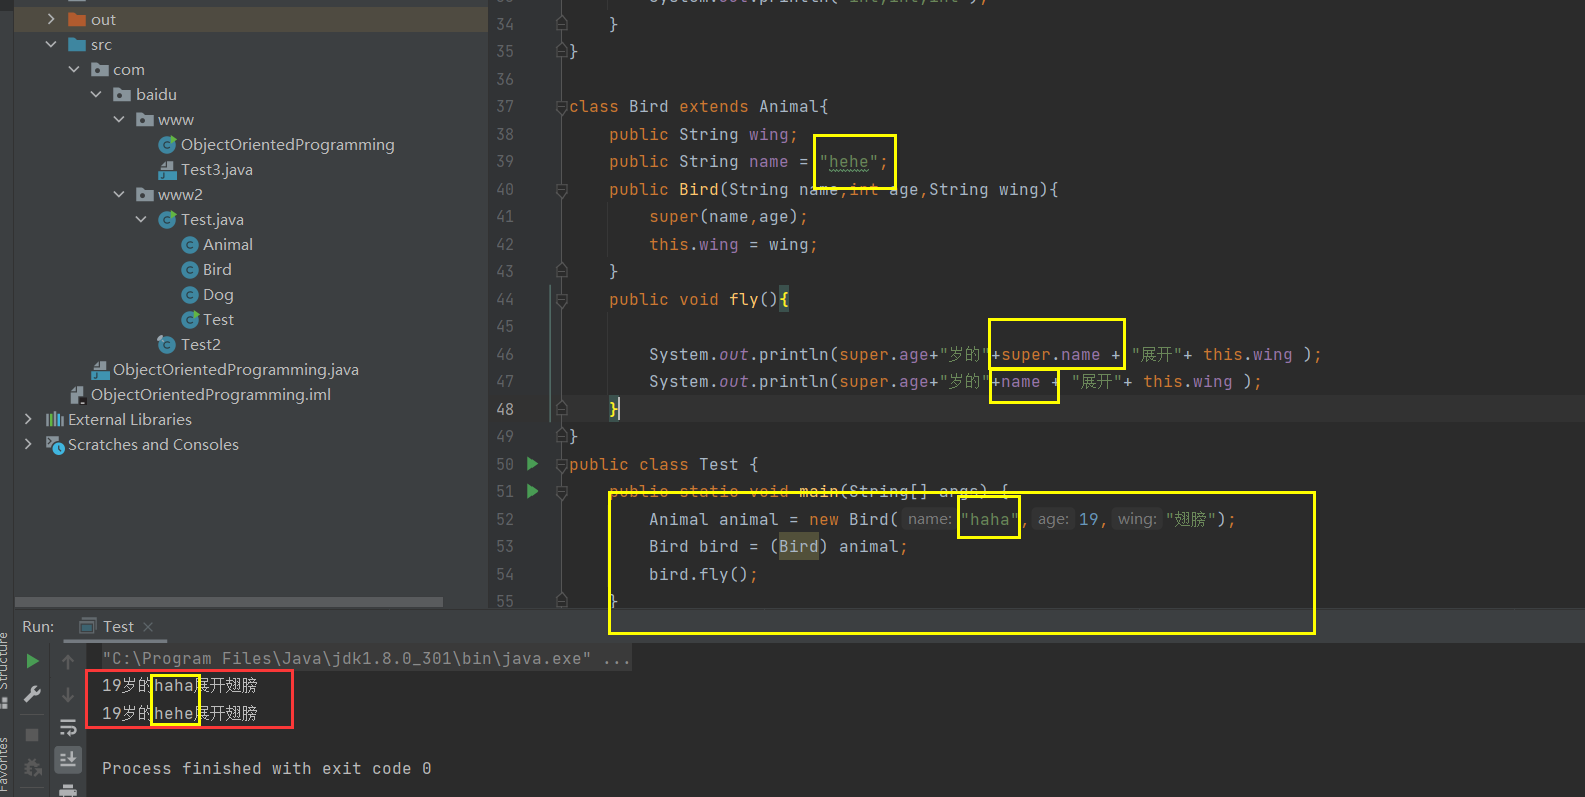Click 'public String wing;' on line 38

[x=703, y=134]
